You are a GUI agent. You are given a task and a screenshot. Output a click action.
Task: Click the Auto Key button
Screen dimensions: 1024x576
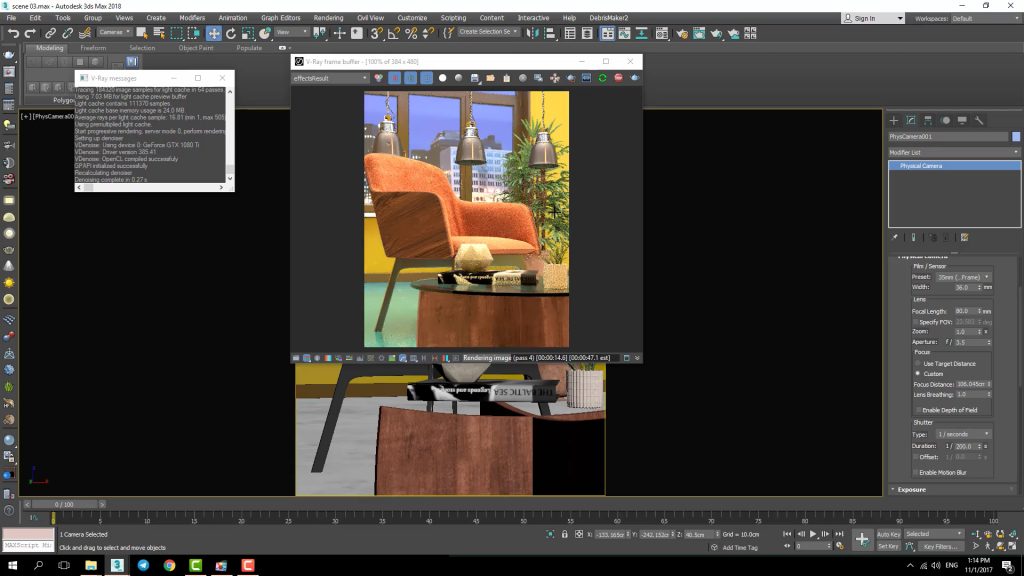pos(889,534)
